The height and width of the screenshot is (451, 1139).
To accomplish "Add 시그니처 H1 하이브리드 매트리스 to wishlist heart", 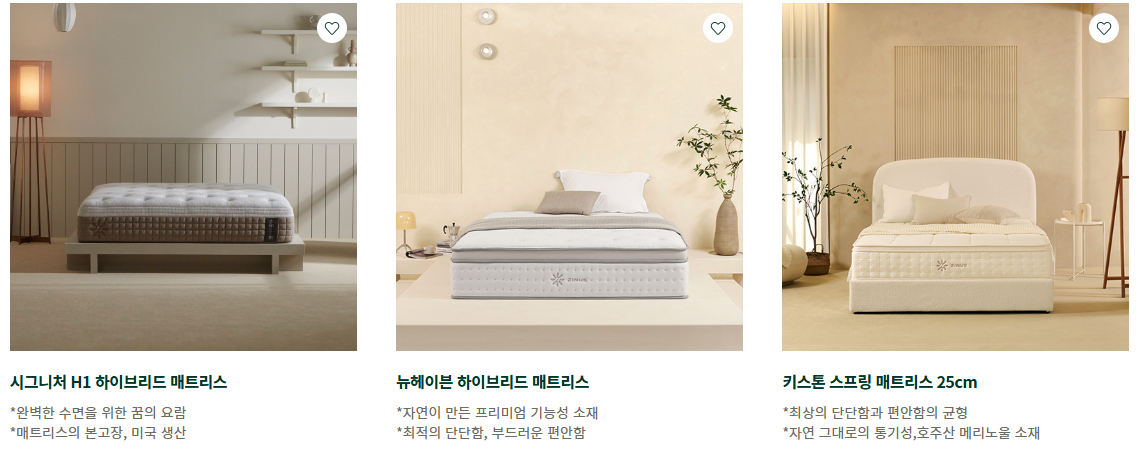I will tap(332, 28).
